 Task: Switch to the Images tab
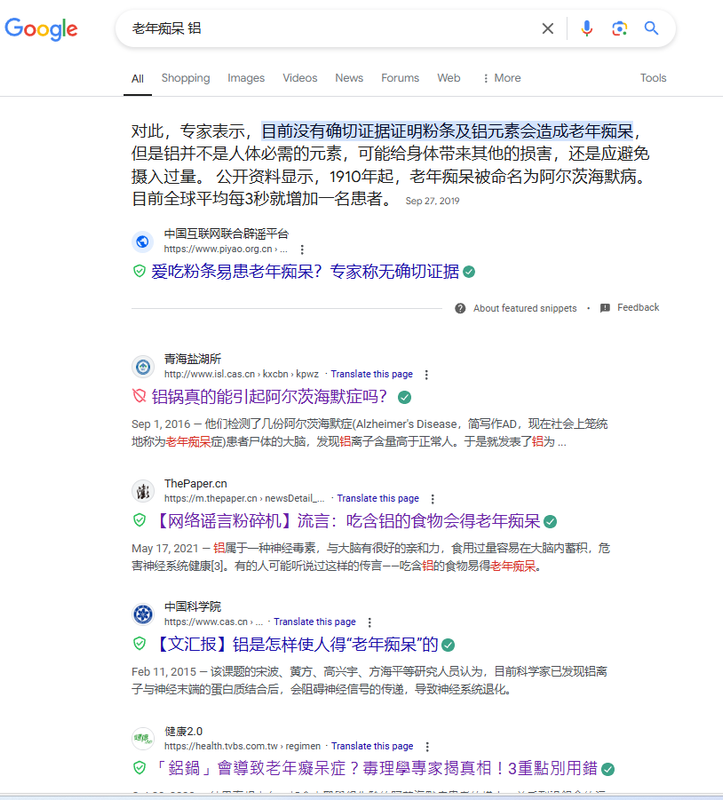(246, 78)
